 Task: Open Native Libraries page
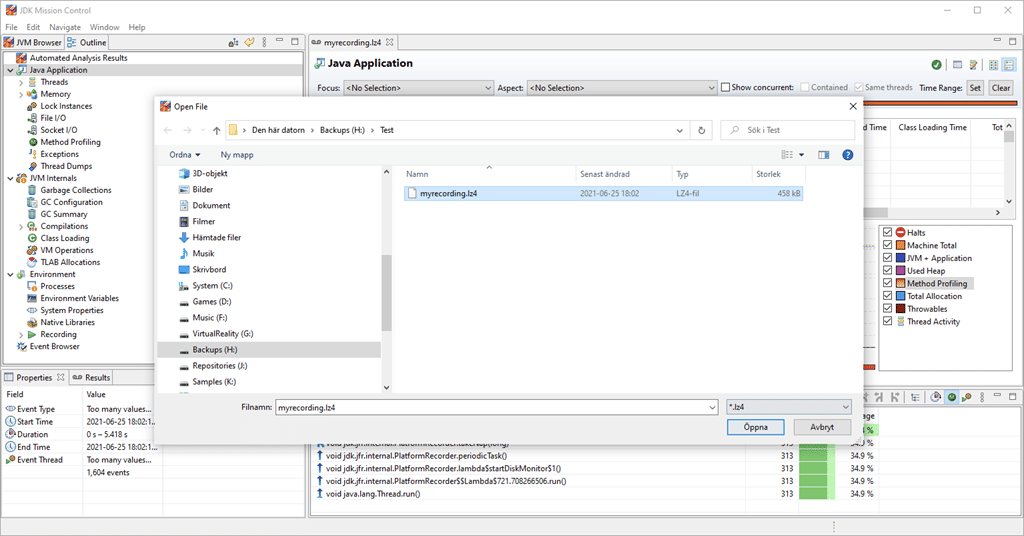(67, 323)
